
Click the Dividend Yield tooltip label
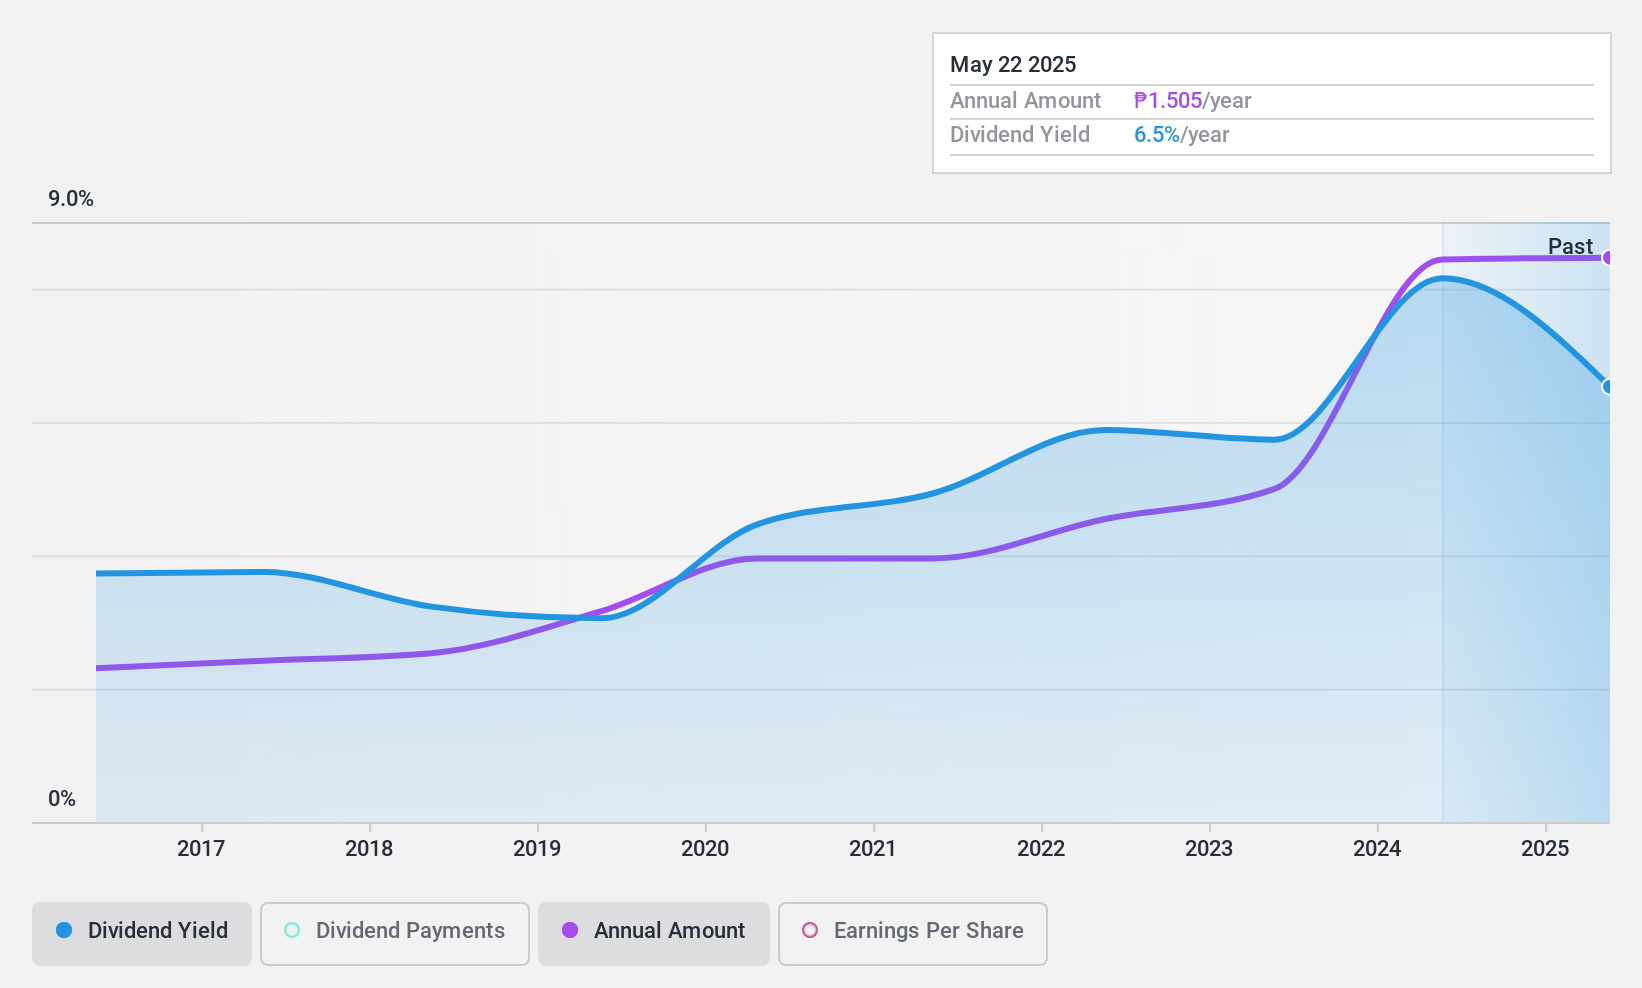click(x=1020, y=135)
